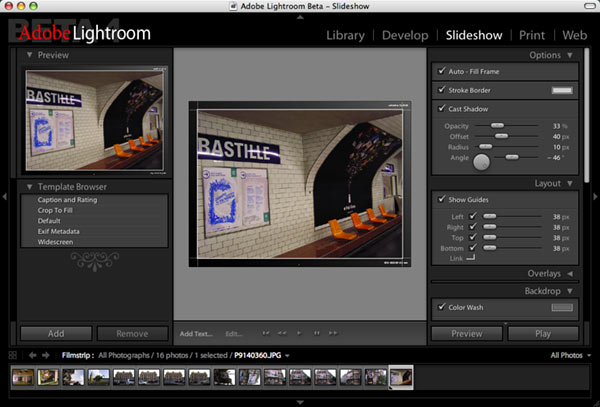Click the filmstrip forward arrow
The width and height of the screenshot is (600, 407).
click(46, 355)
